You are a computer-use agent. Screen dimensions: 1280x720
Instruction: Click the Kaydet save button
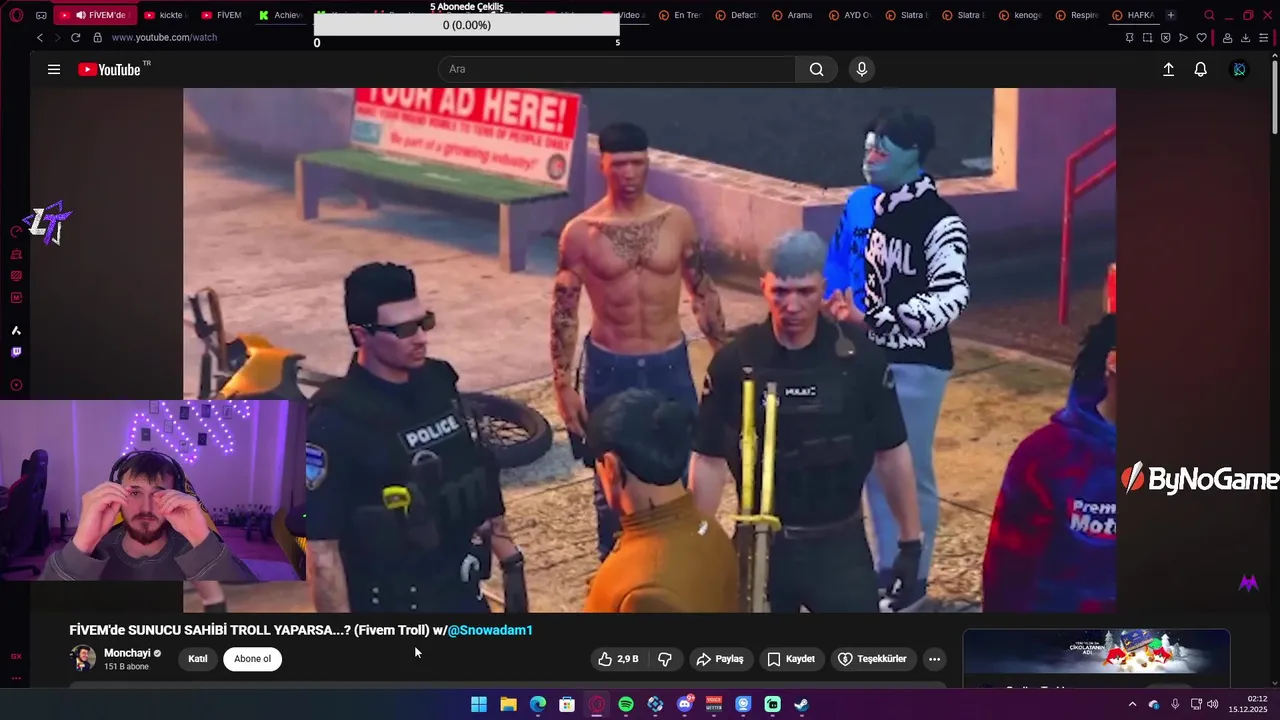[791, 659]
